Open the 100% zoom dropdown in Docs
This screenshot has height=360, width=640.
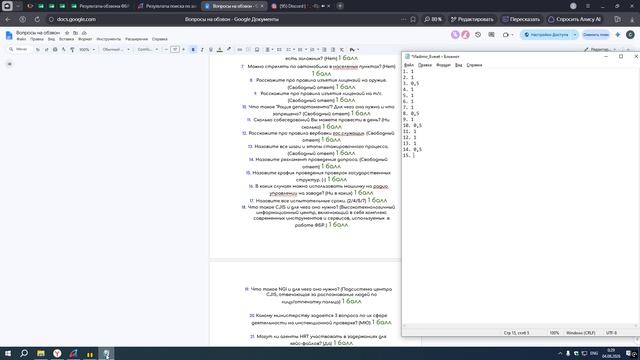point(87,50)
